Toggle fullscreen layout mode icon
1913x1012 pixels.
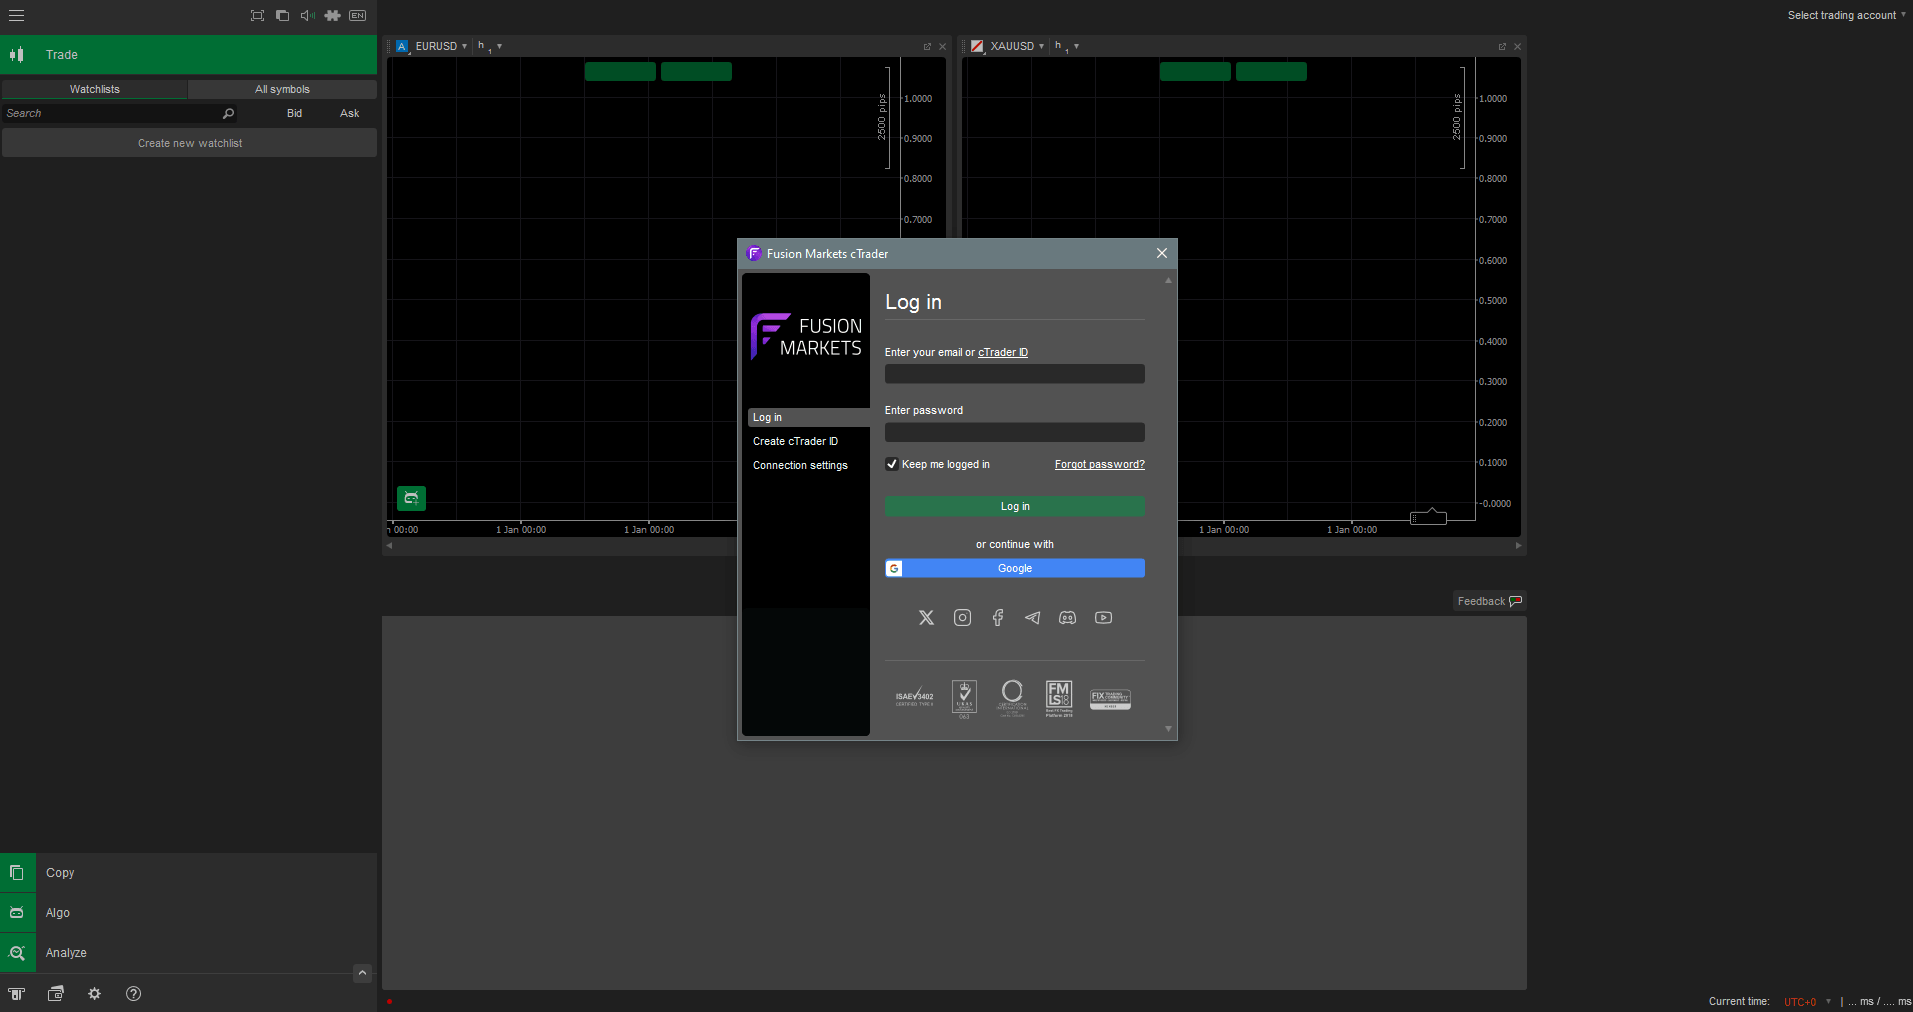pos(257,15)
